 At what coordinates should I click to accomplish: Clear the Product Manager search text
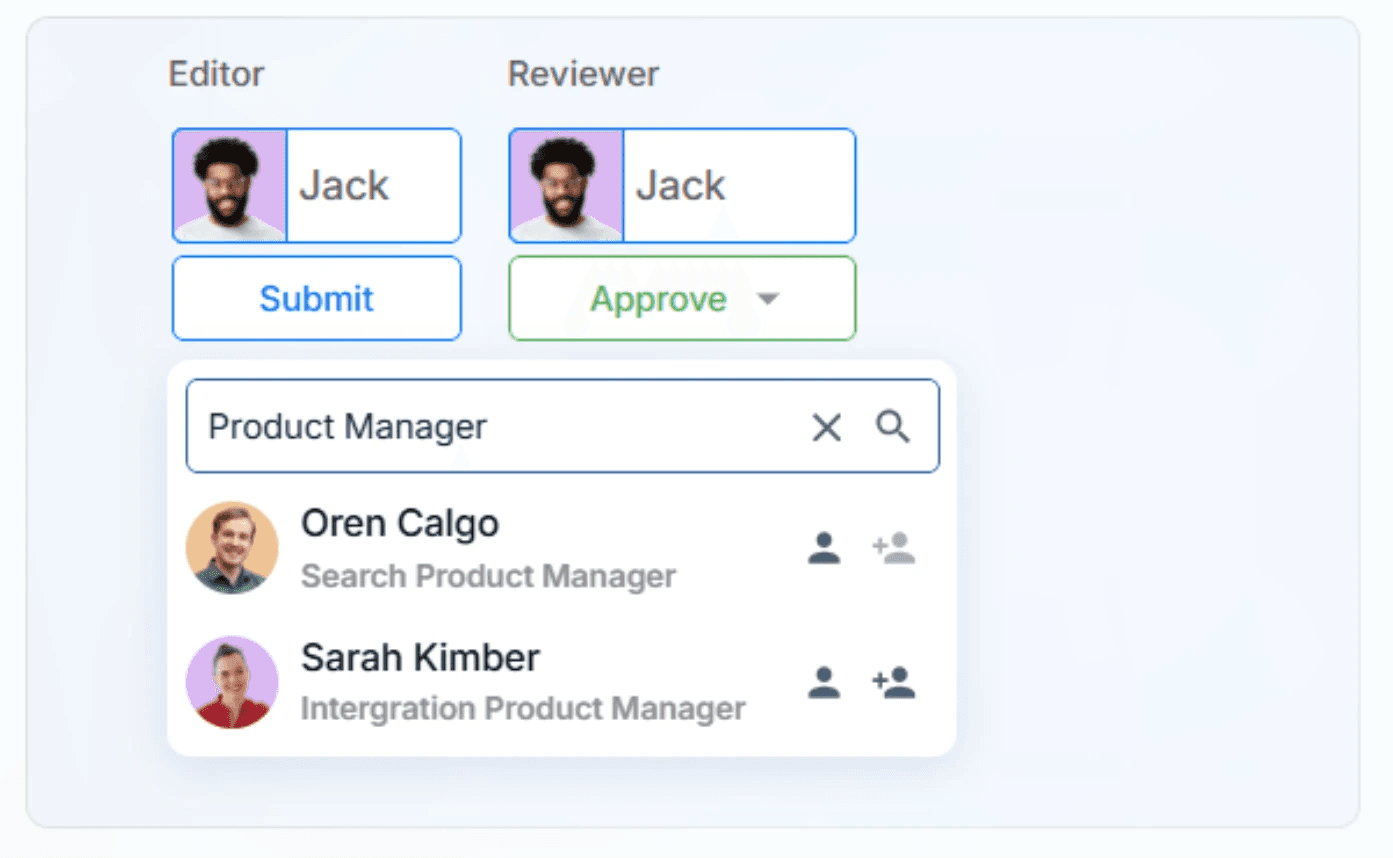826,428
